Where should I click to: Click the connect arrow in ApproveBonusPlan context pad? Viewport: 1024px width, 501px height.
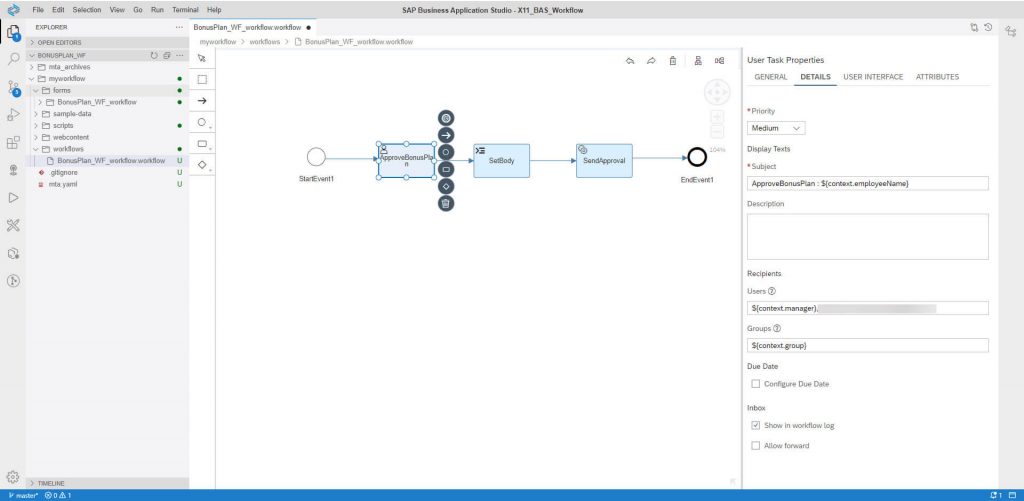445,135
